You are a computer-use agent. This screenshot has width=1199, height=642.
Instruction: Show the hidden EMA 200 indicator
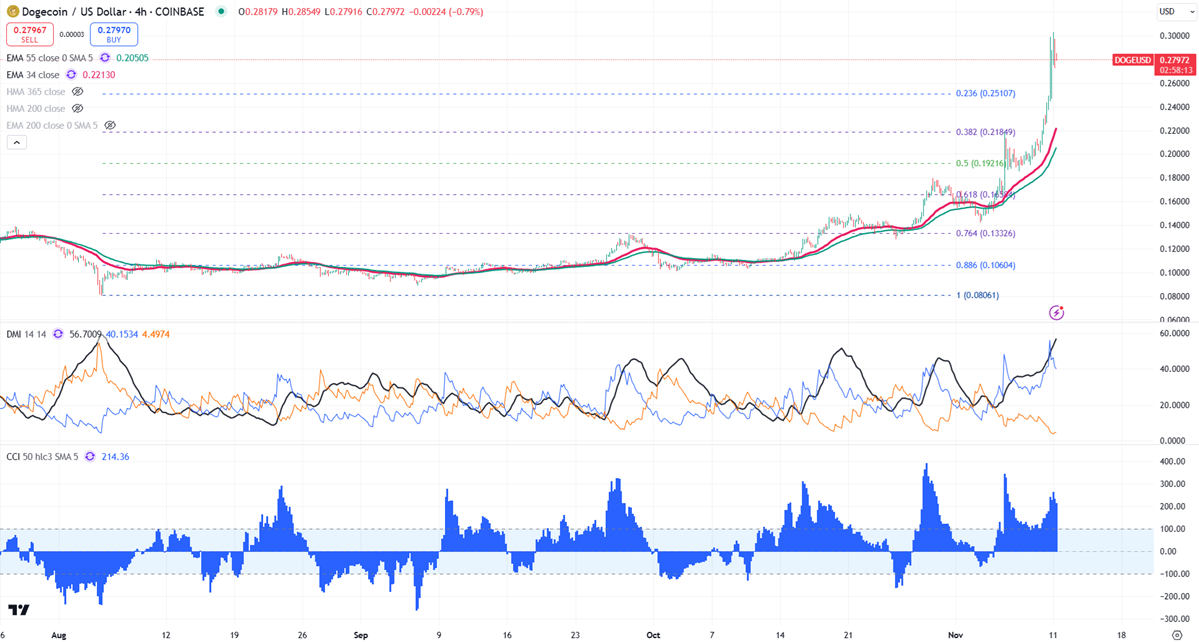[110, 125]
